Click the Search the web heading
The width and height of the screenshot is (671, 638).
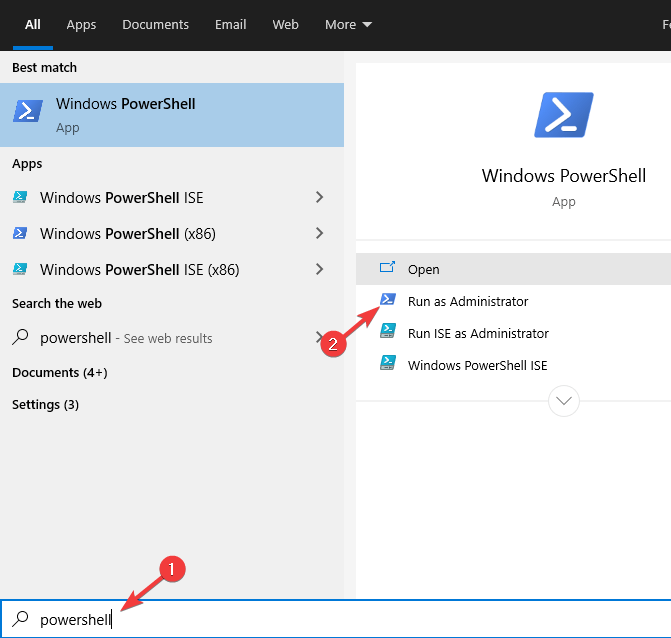coord(57,303)
